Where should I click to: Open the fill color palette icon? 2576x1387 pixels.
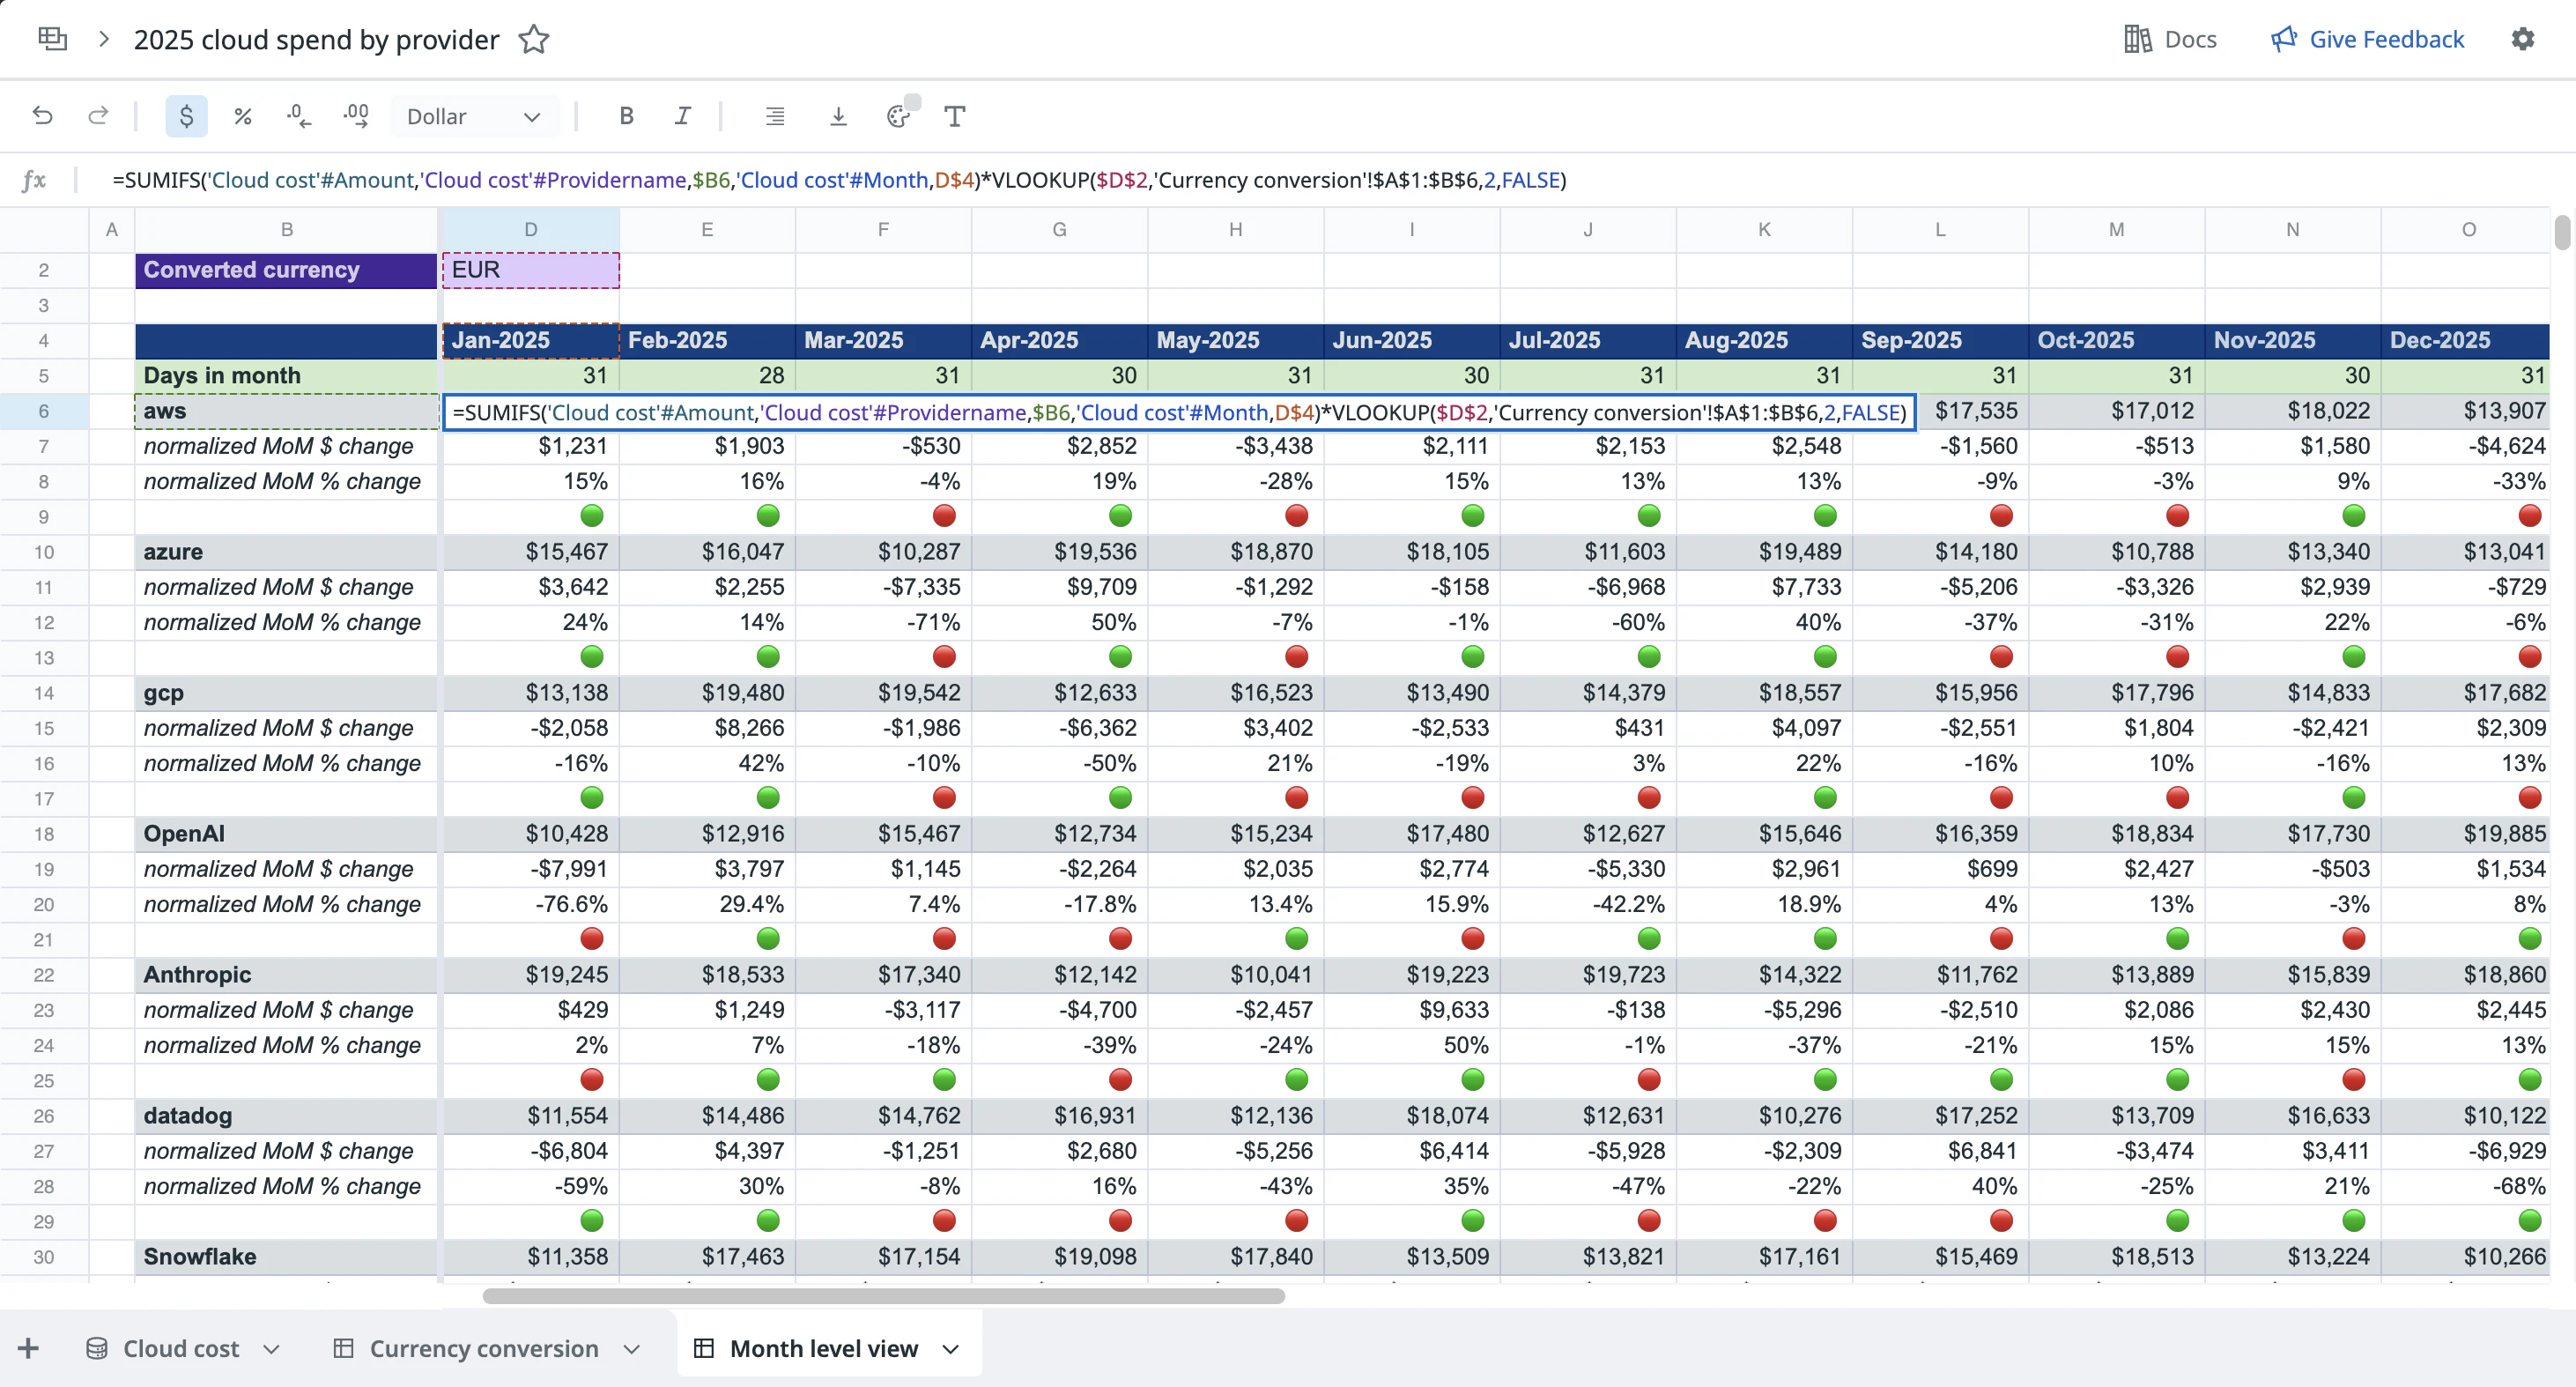coord(898,116)
